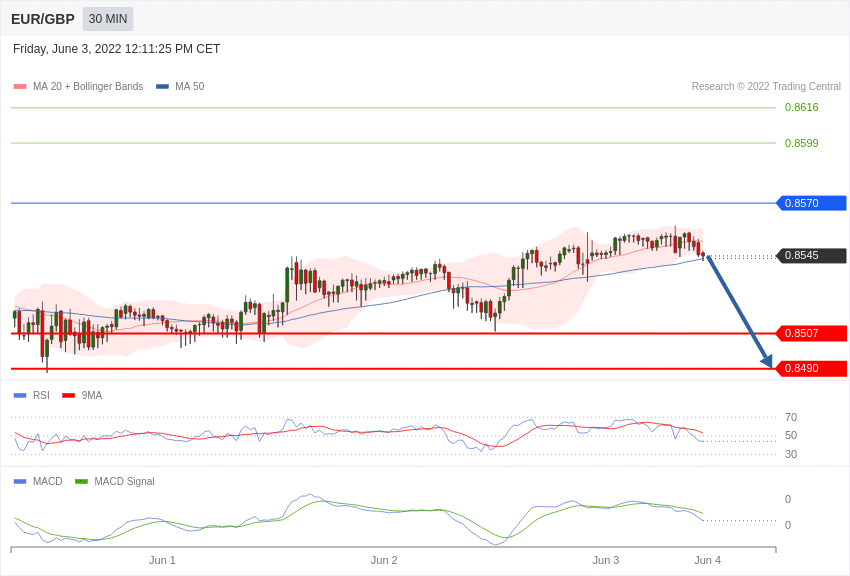This screenshot has height=576, width=850.
Task: Click the RSI legend swatch
Action: [x=20, y=396]
